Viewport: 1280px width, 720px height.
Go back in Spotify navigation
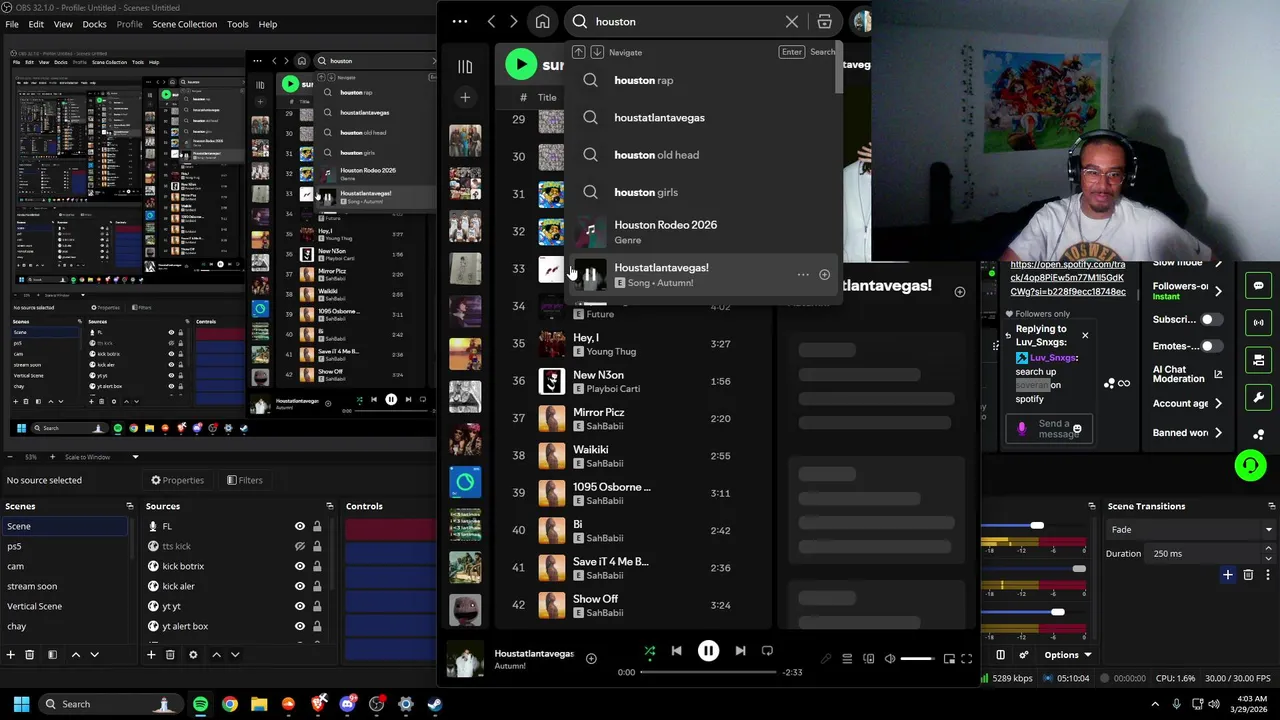(491, 21)
